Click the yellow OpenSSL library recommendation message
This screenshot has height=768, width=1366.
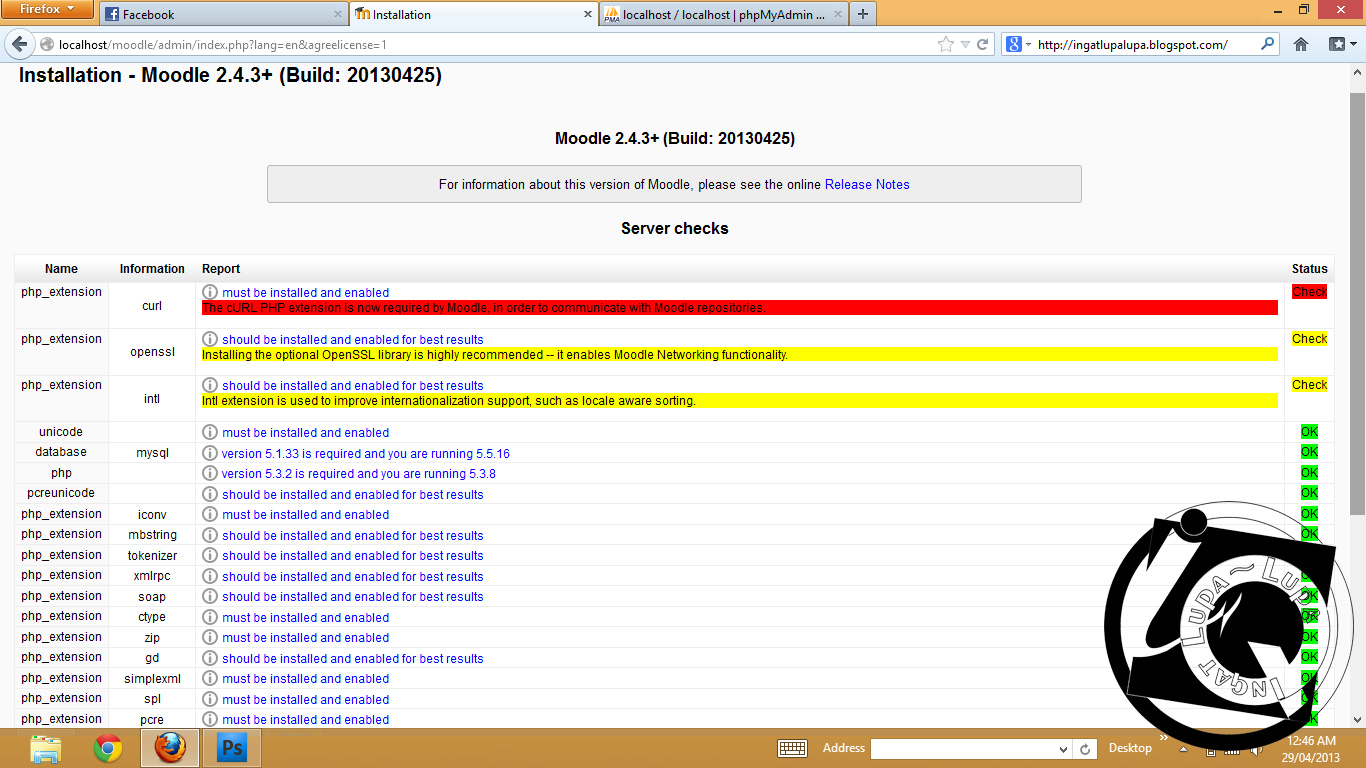[x=740, y=355]
